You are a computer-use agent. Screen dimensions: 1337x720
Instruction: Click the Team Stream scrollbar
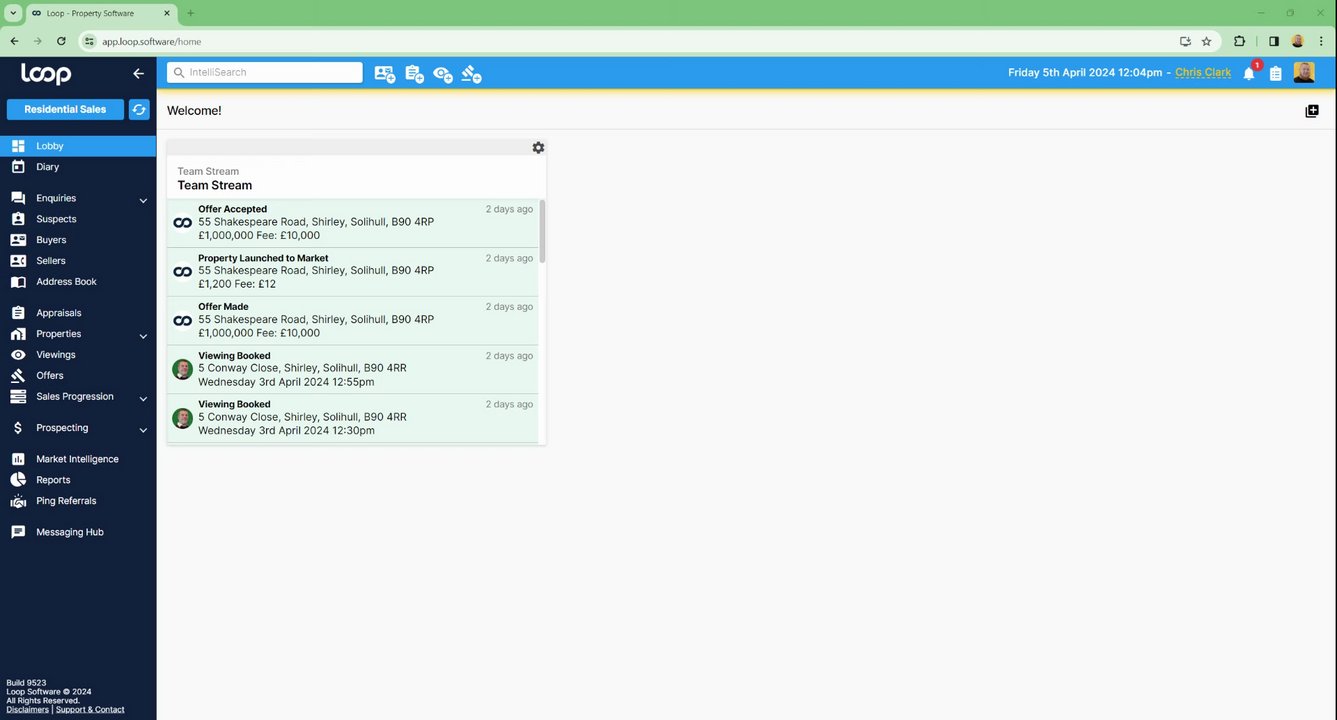tap(542, 231)
